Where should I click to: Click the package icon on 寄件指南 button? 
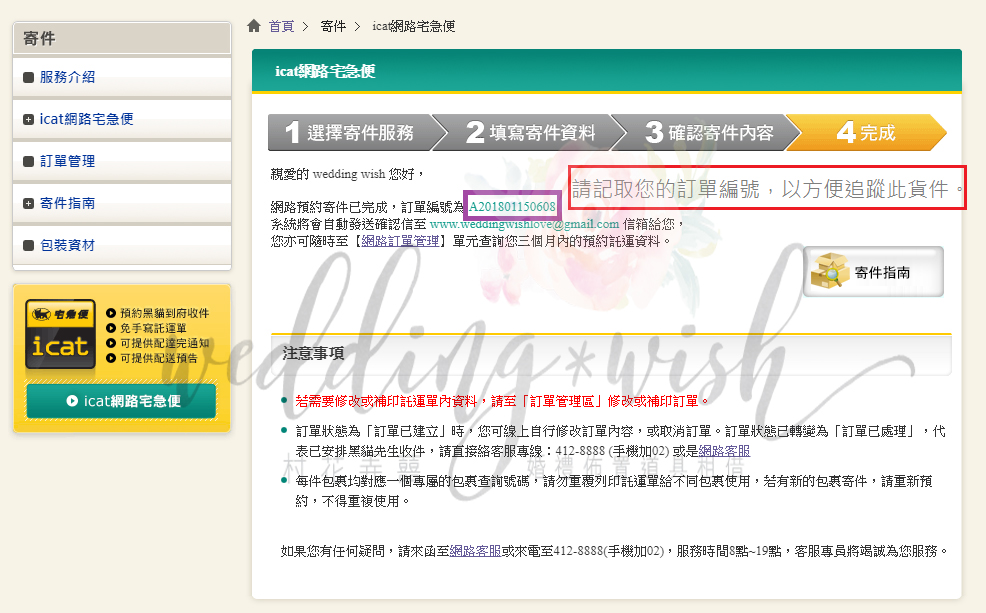tap(832, 272)
